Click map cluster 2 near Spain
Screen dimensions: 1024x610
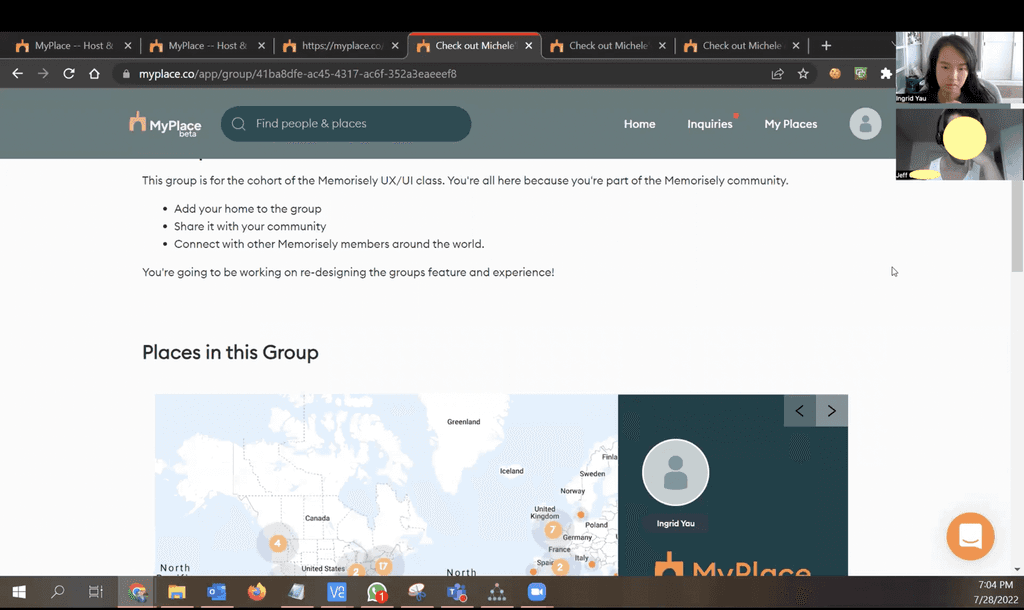tap(560, 567)
